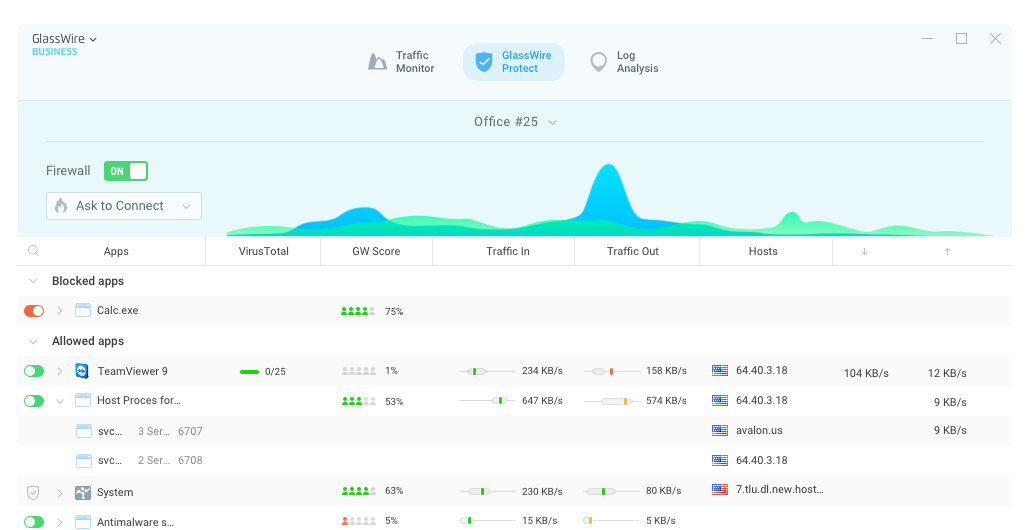This screenshot has height=530, width=1034.
Task: Click System GW Score 63% rating
Action: click(x=373, y=491)
